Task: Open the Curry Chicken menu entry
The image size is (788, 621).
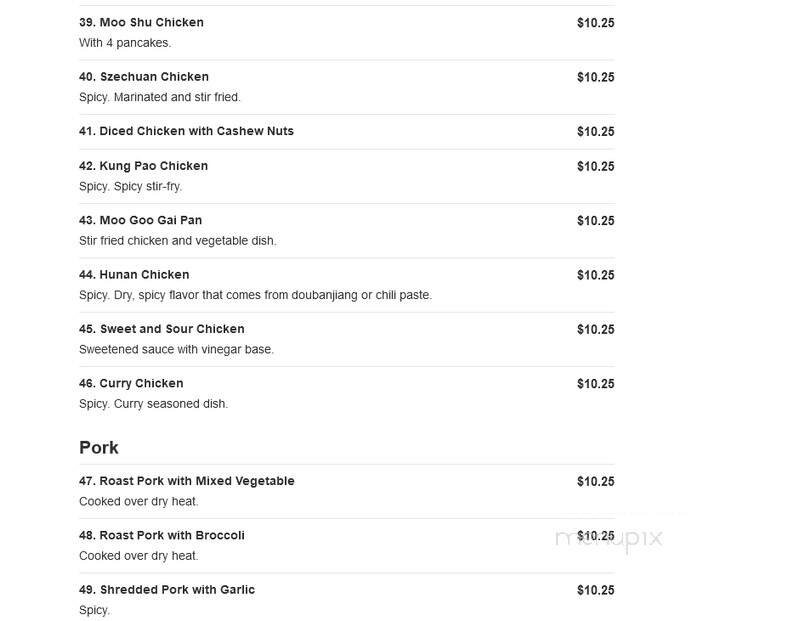Action: point(131,384)
